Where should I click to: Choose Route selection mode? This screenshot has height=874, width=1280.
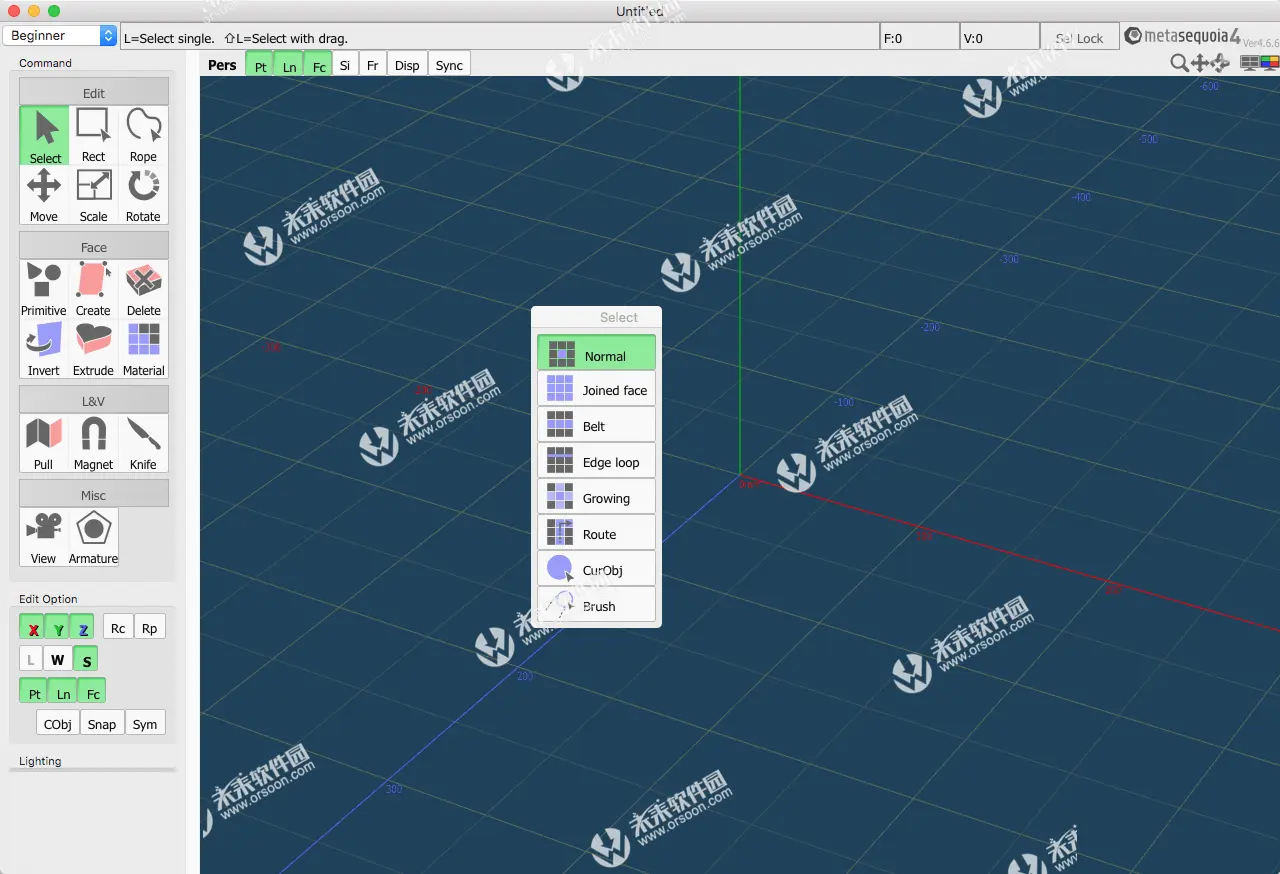click(596, 533)
